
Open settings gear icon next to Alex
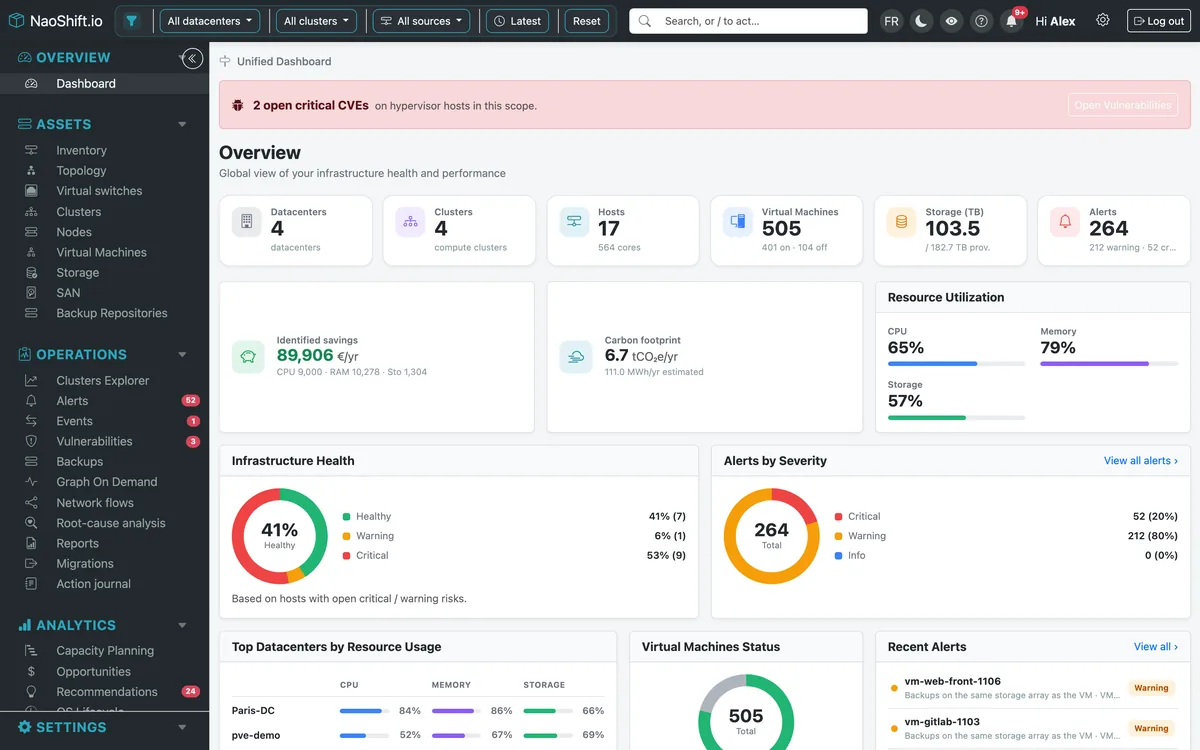(1103, 20)
